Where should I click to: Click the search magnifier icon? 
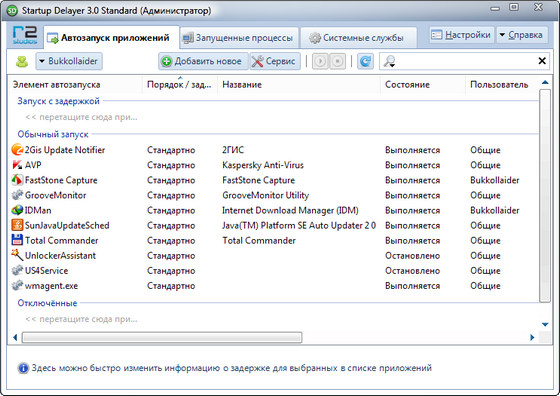tap(389, 61)
